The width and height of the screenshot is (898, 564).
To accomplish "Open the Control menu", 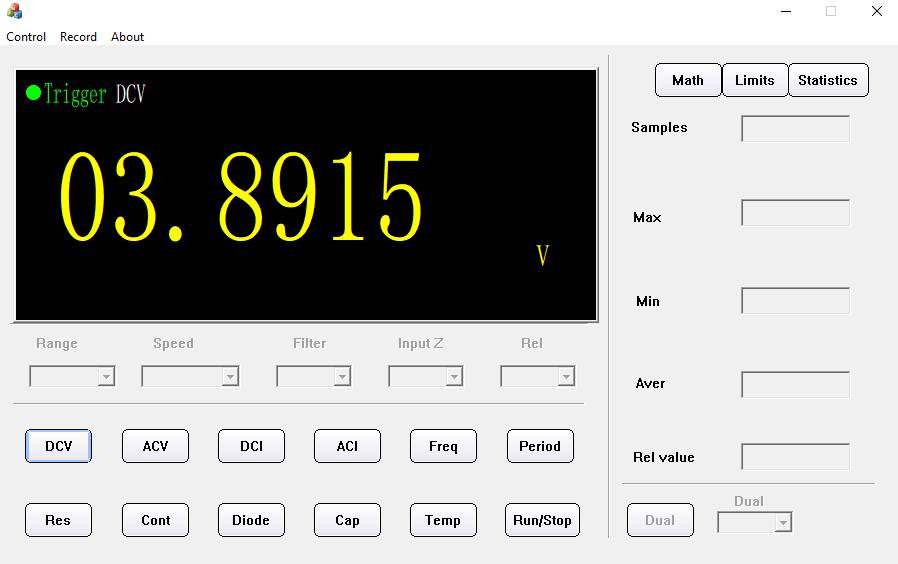I will [x=26, y=37].
